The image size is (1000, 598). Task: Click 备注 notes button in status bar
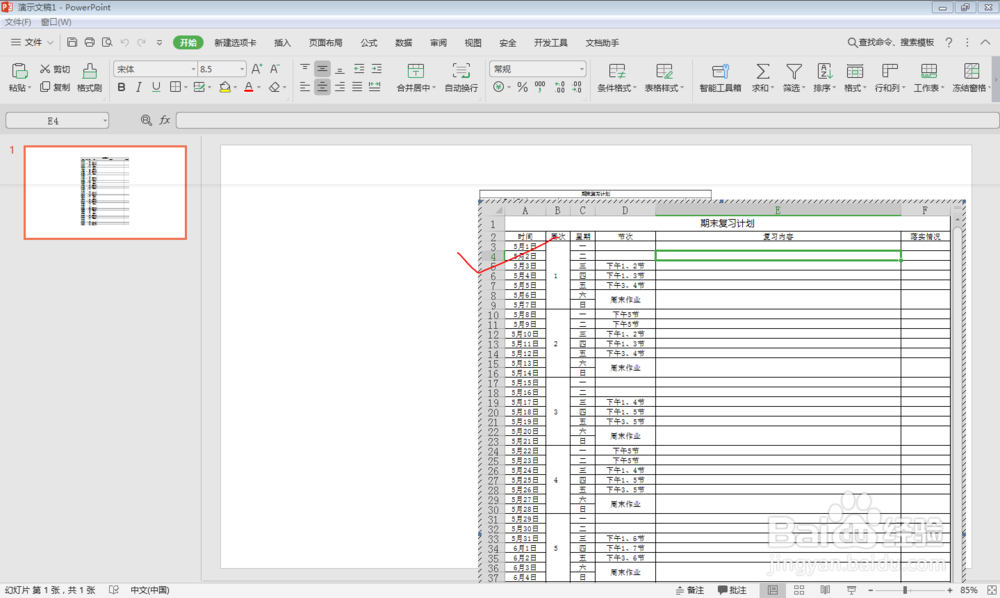coord(690,590)
